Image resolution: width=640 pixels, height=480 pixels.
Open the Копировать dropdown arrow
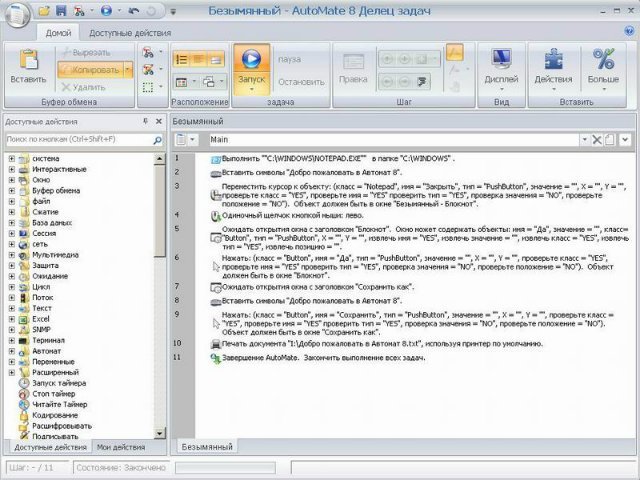click(128, 70)
